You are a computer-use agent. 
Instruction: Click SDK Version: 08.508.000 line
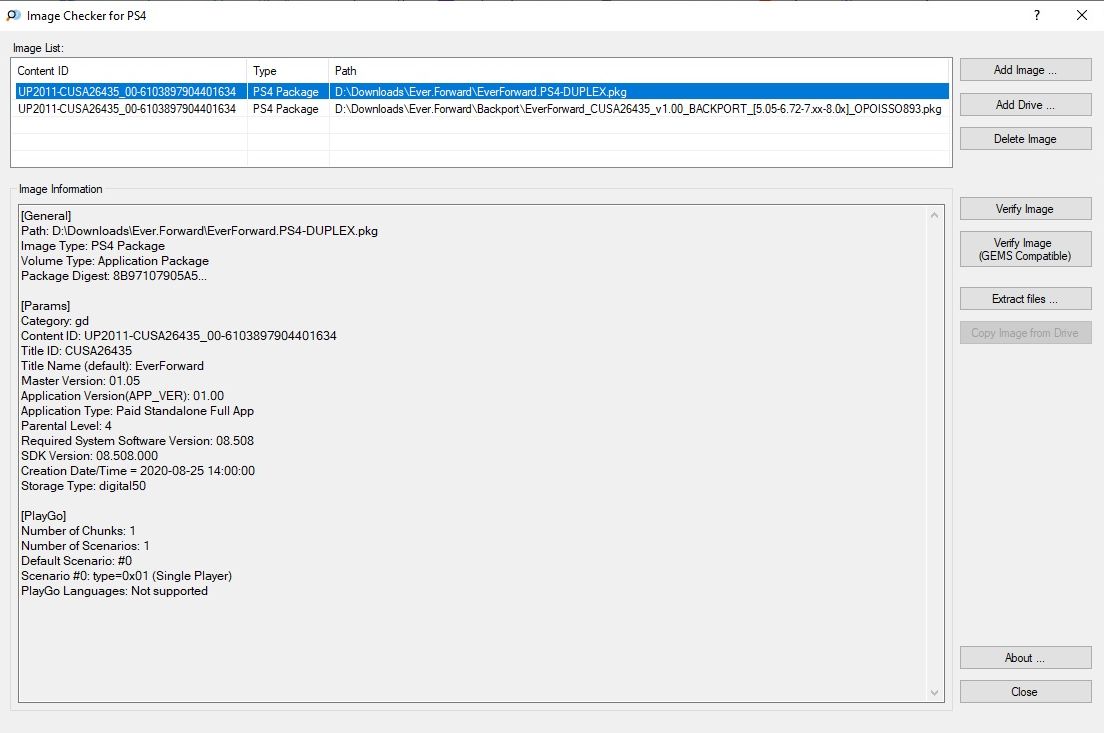(89, 456)
